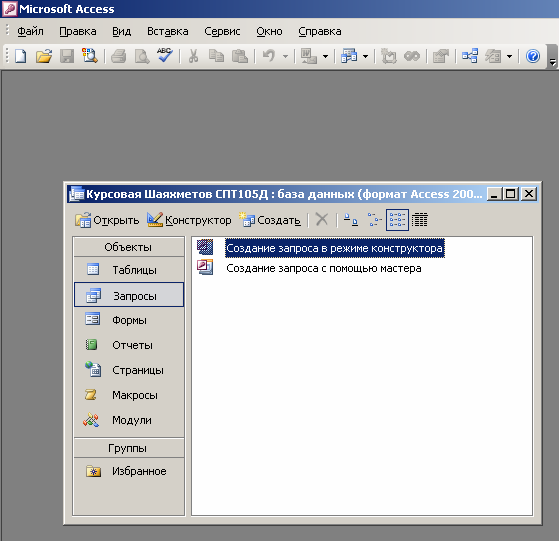This screenshot has height=541, width=559.
Task: Close the Курсовая database window
Action: click(x=529, y=194)
